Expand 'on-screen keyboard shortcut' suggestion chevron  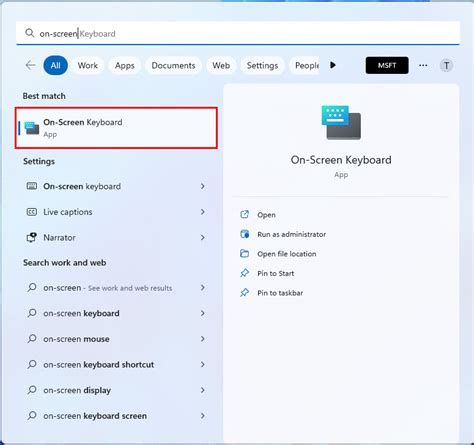click(x=203, y=364)
